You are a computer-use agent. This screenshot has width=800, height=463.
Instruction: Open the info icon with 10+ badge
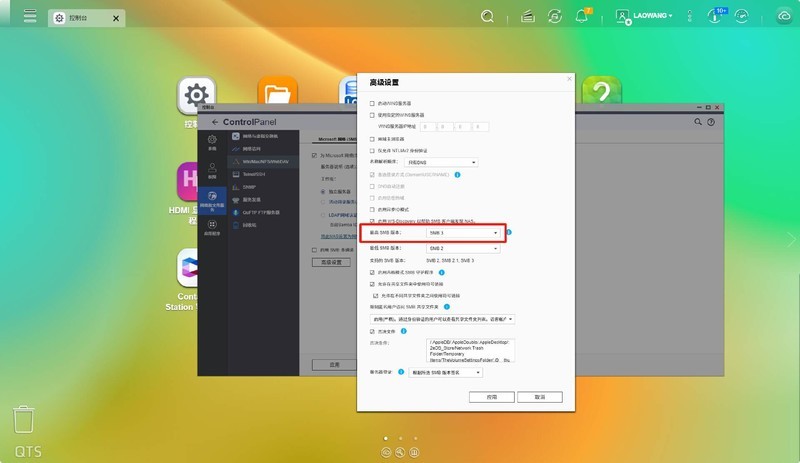click(x=715, y=16)
